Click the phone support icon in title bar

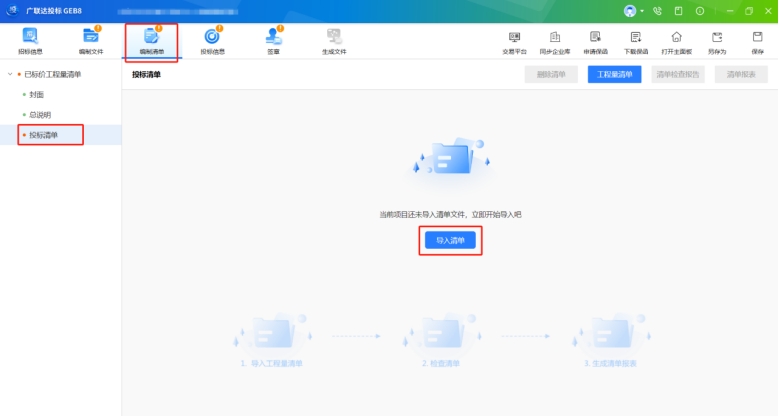(x=657, y=11)
